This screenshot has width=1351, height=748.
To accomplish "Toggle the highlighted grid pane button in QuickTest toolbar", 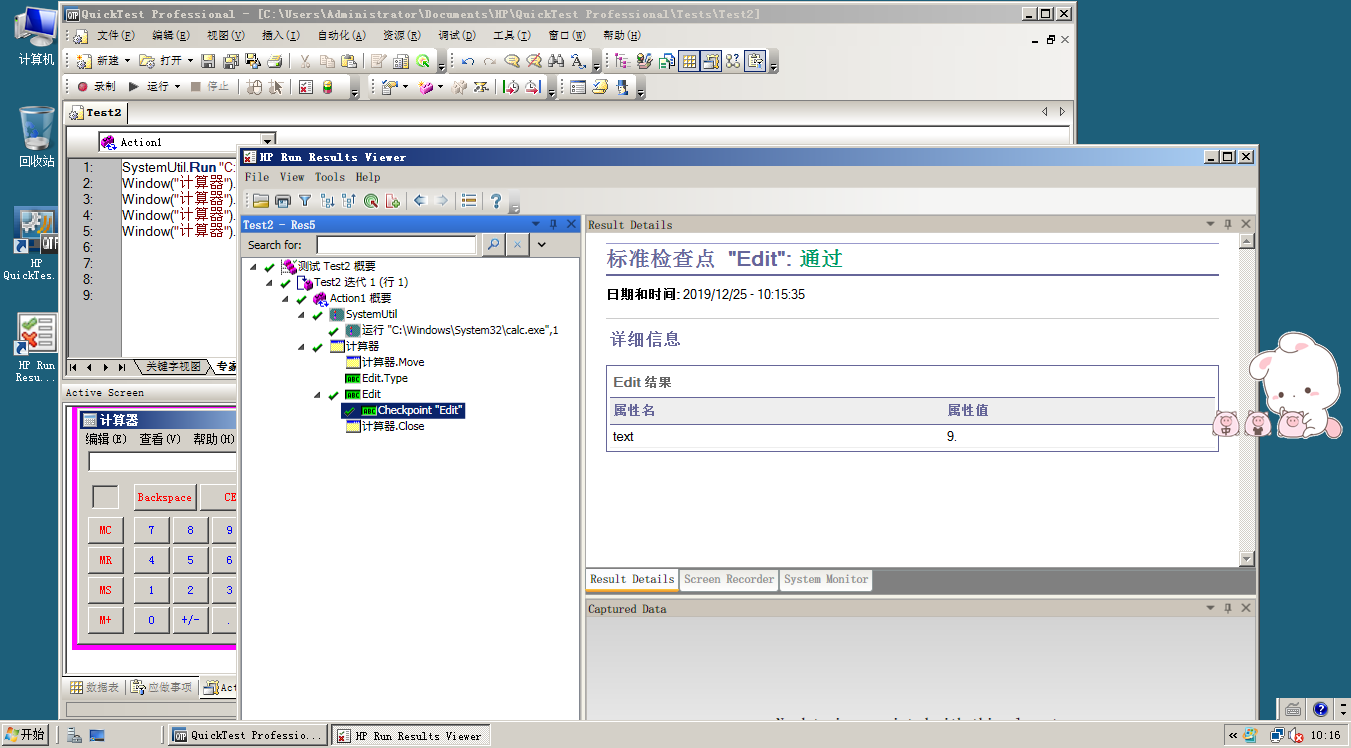I will pos(689,61).
